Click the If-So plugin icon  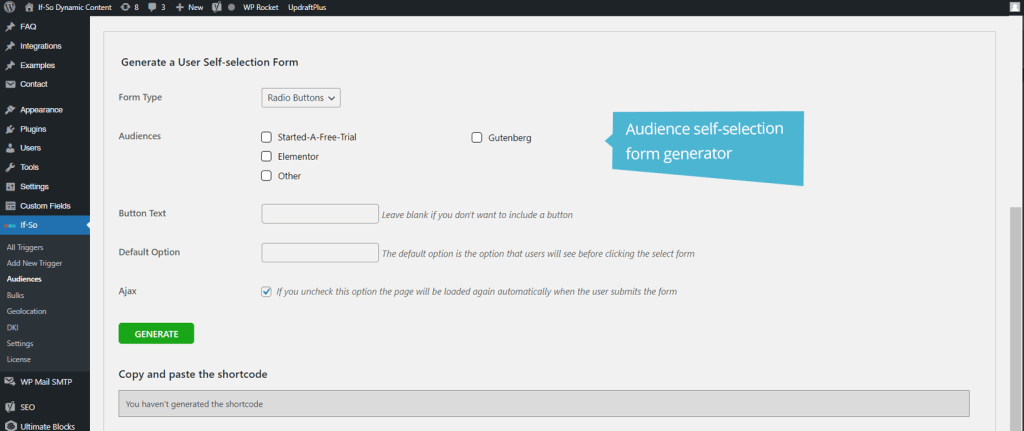10,225
